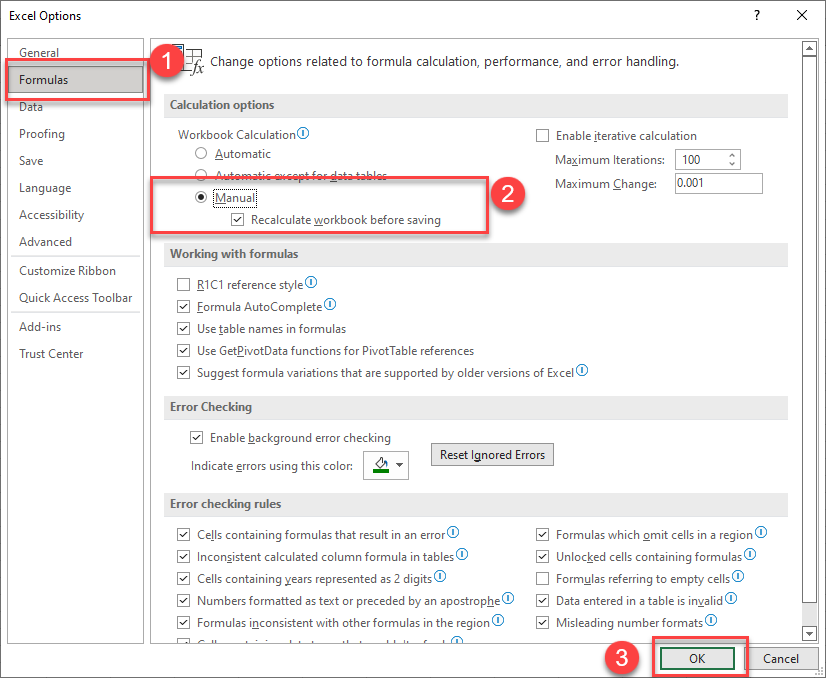Screen dimensions: 826x678
Task: Click the Help question mark button
Action: [x=757, y=15]
